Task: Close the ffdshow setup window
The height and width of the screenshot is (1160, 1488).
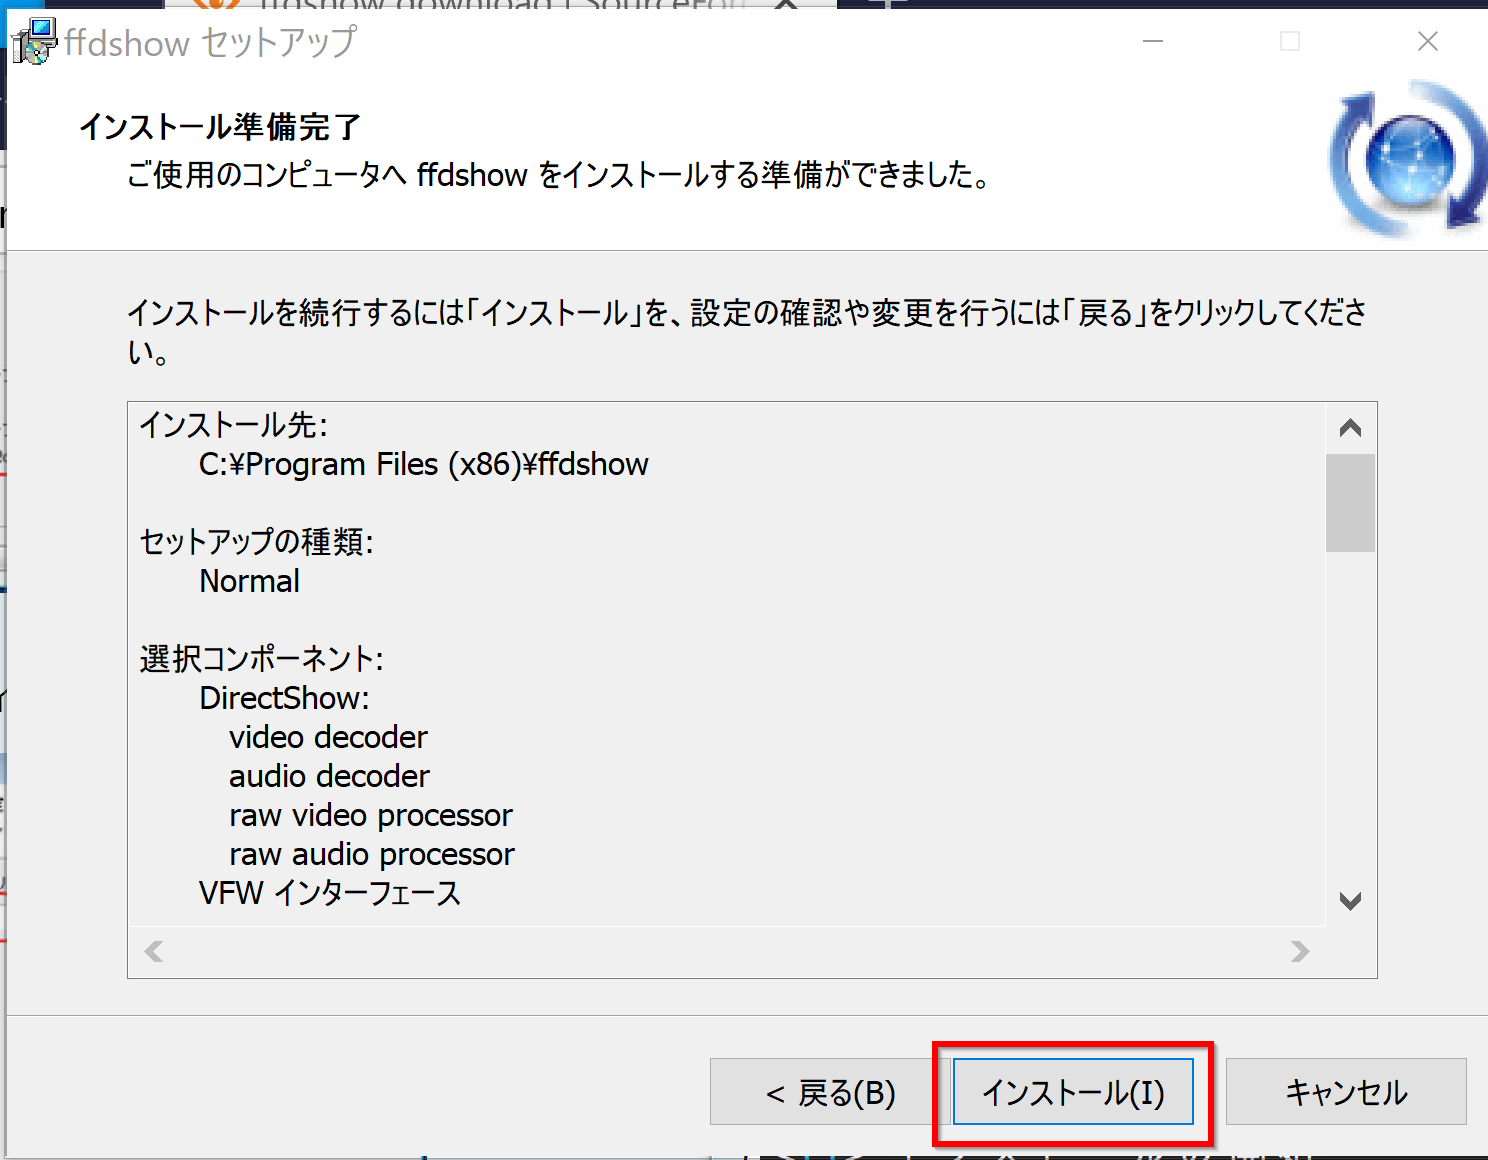Action: click(x=1428, y=41)
